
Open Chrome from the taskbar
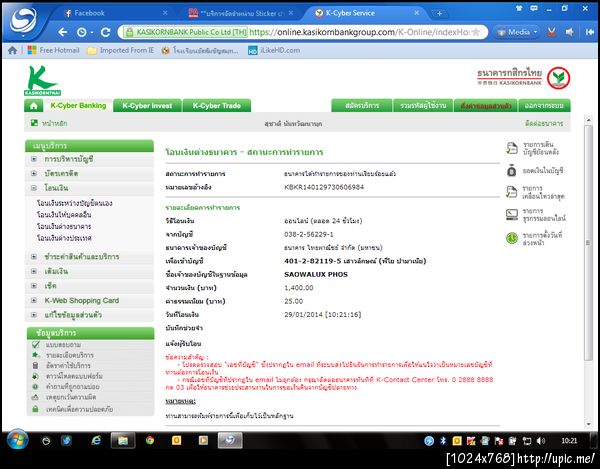pos(150,441)
